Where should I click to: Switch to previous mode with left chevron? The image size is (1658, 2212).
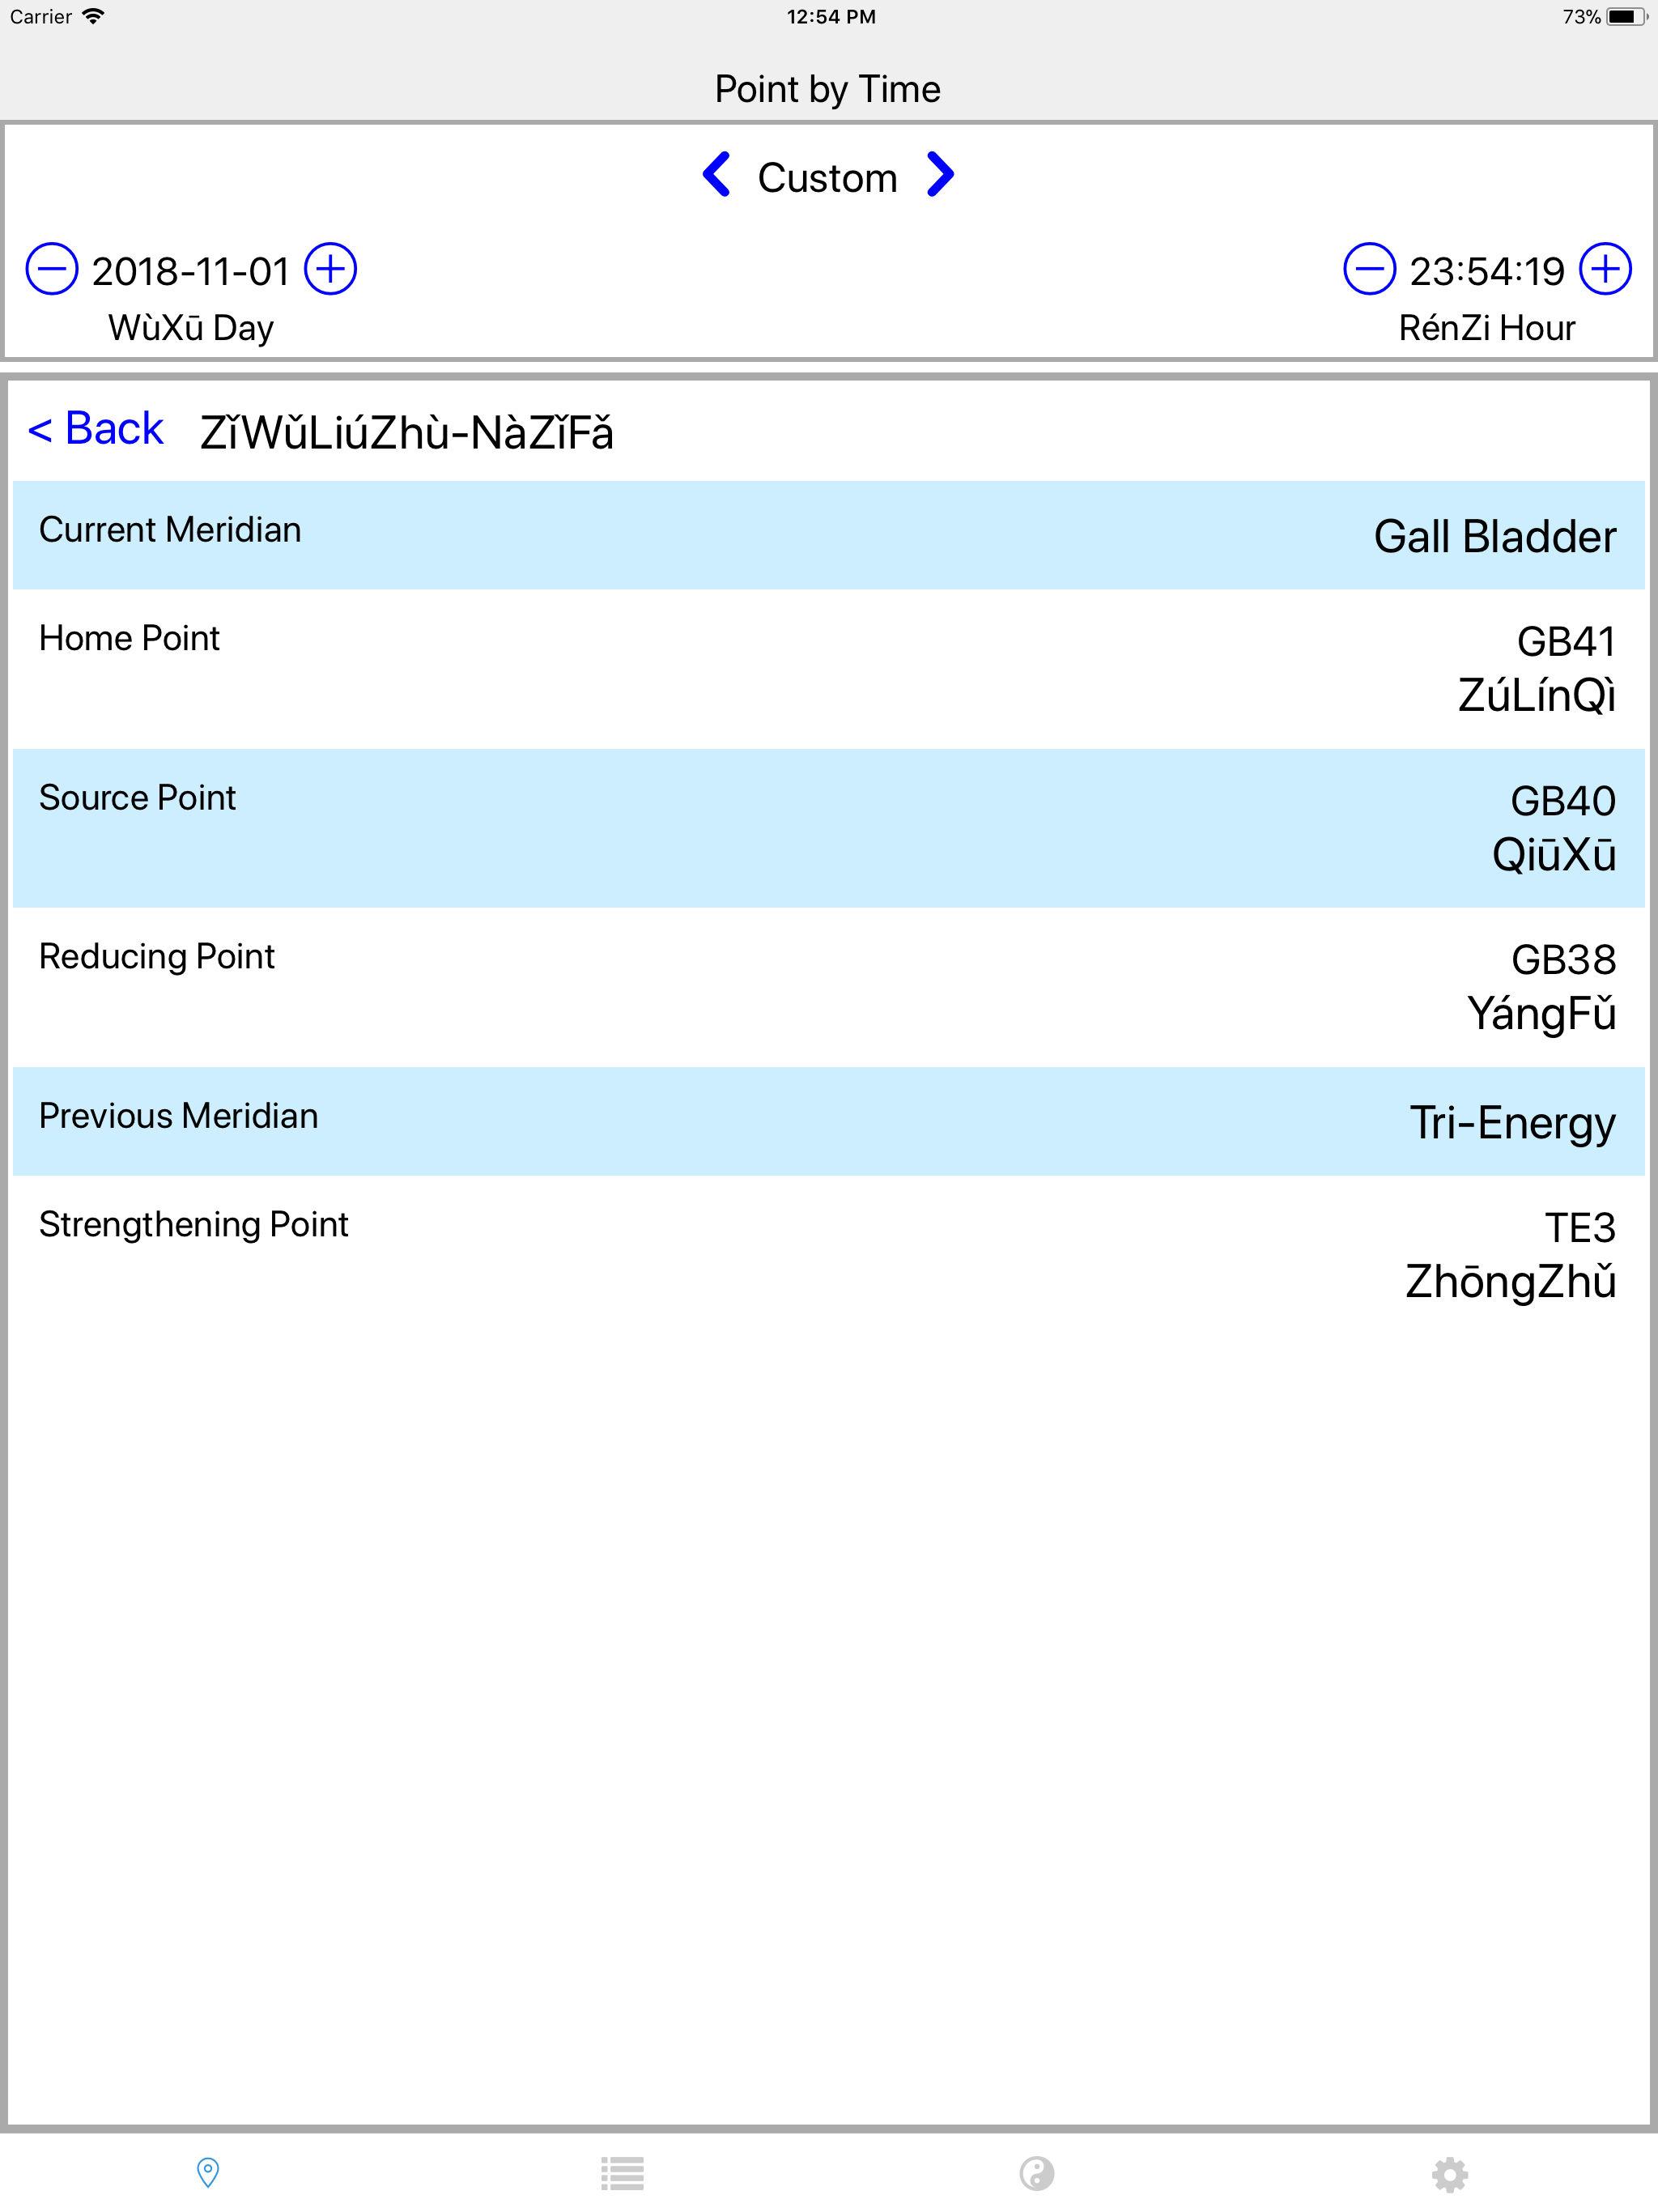716,175
